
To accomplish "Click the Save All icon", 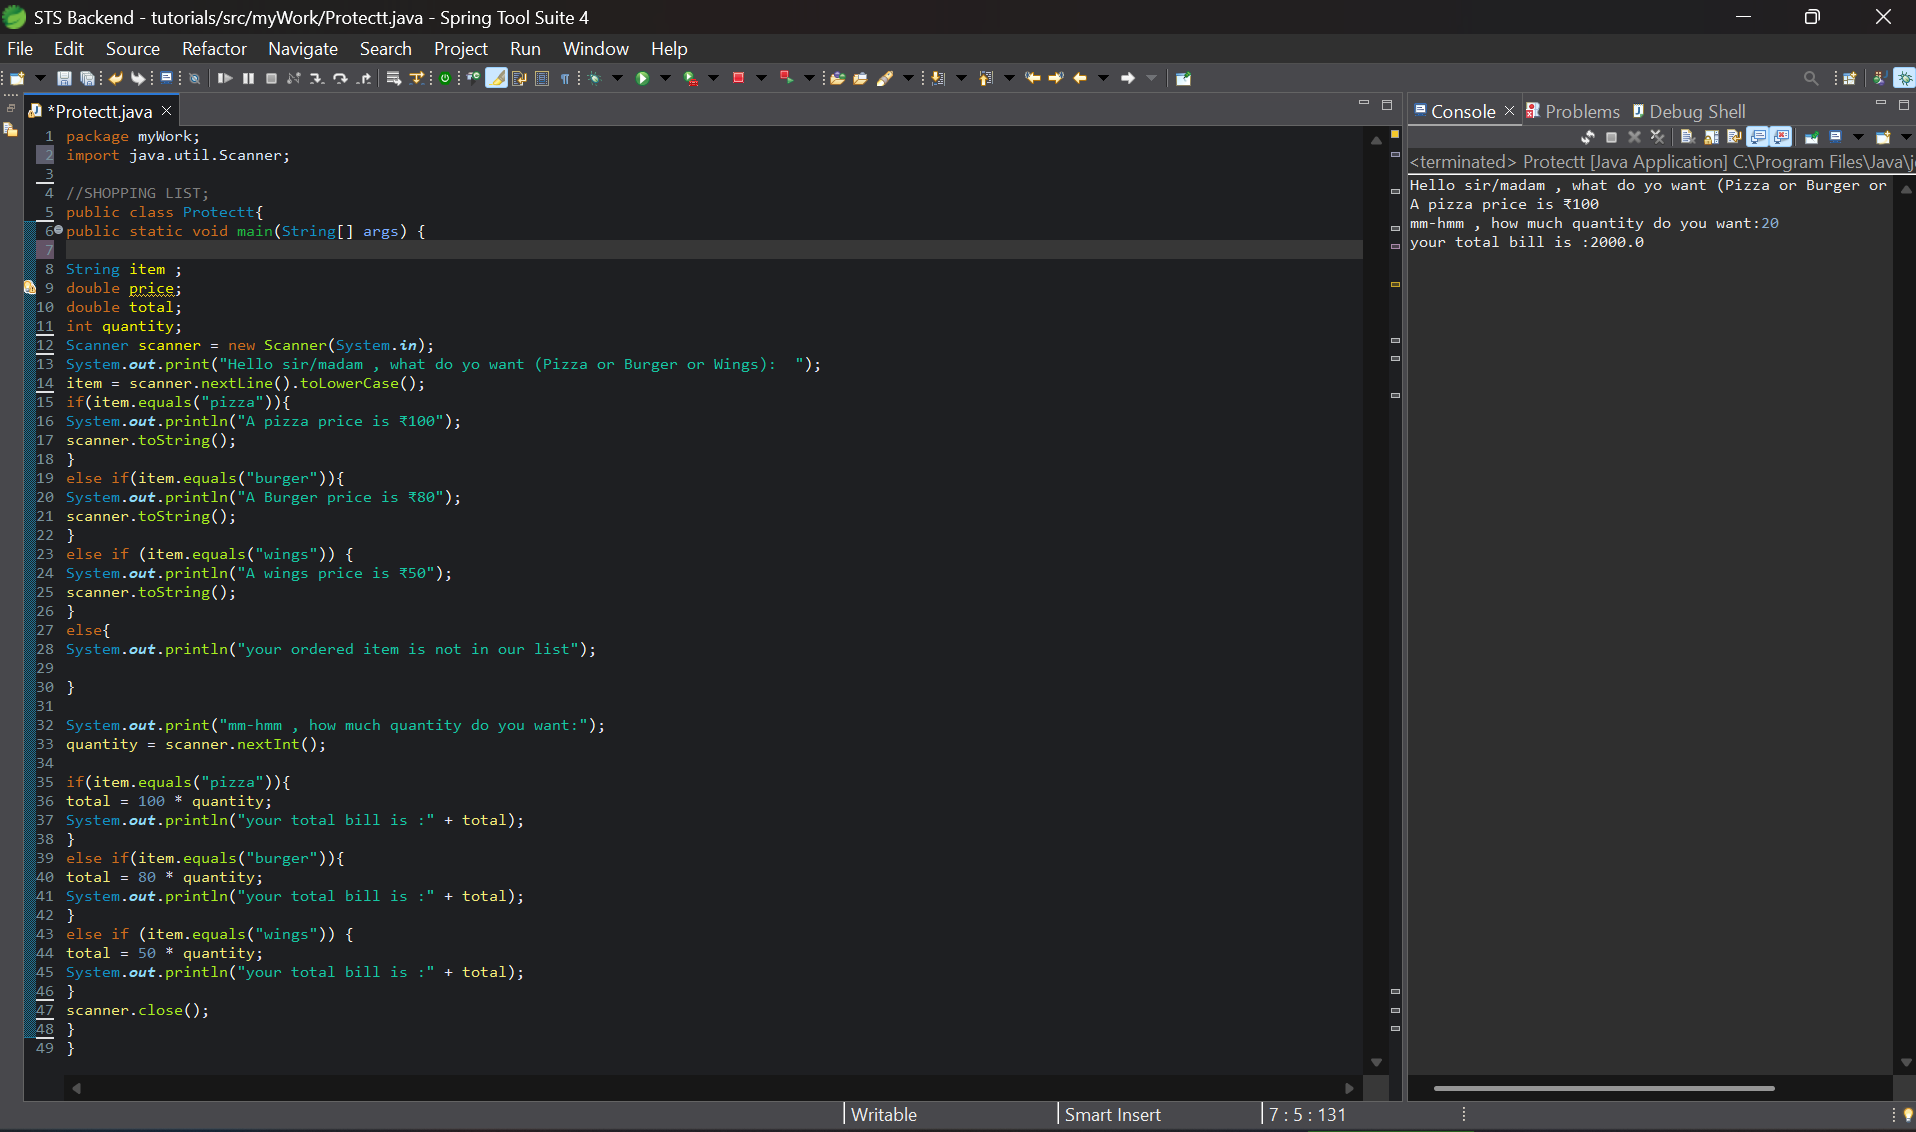I will click(x=87, y=79).
